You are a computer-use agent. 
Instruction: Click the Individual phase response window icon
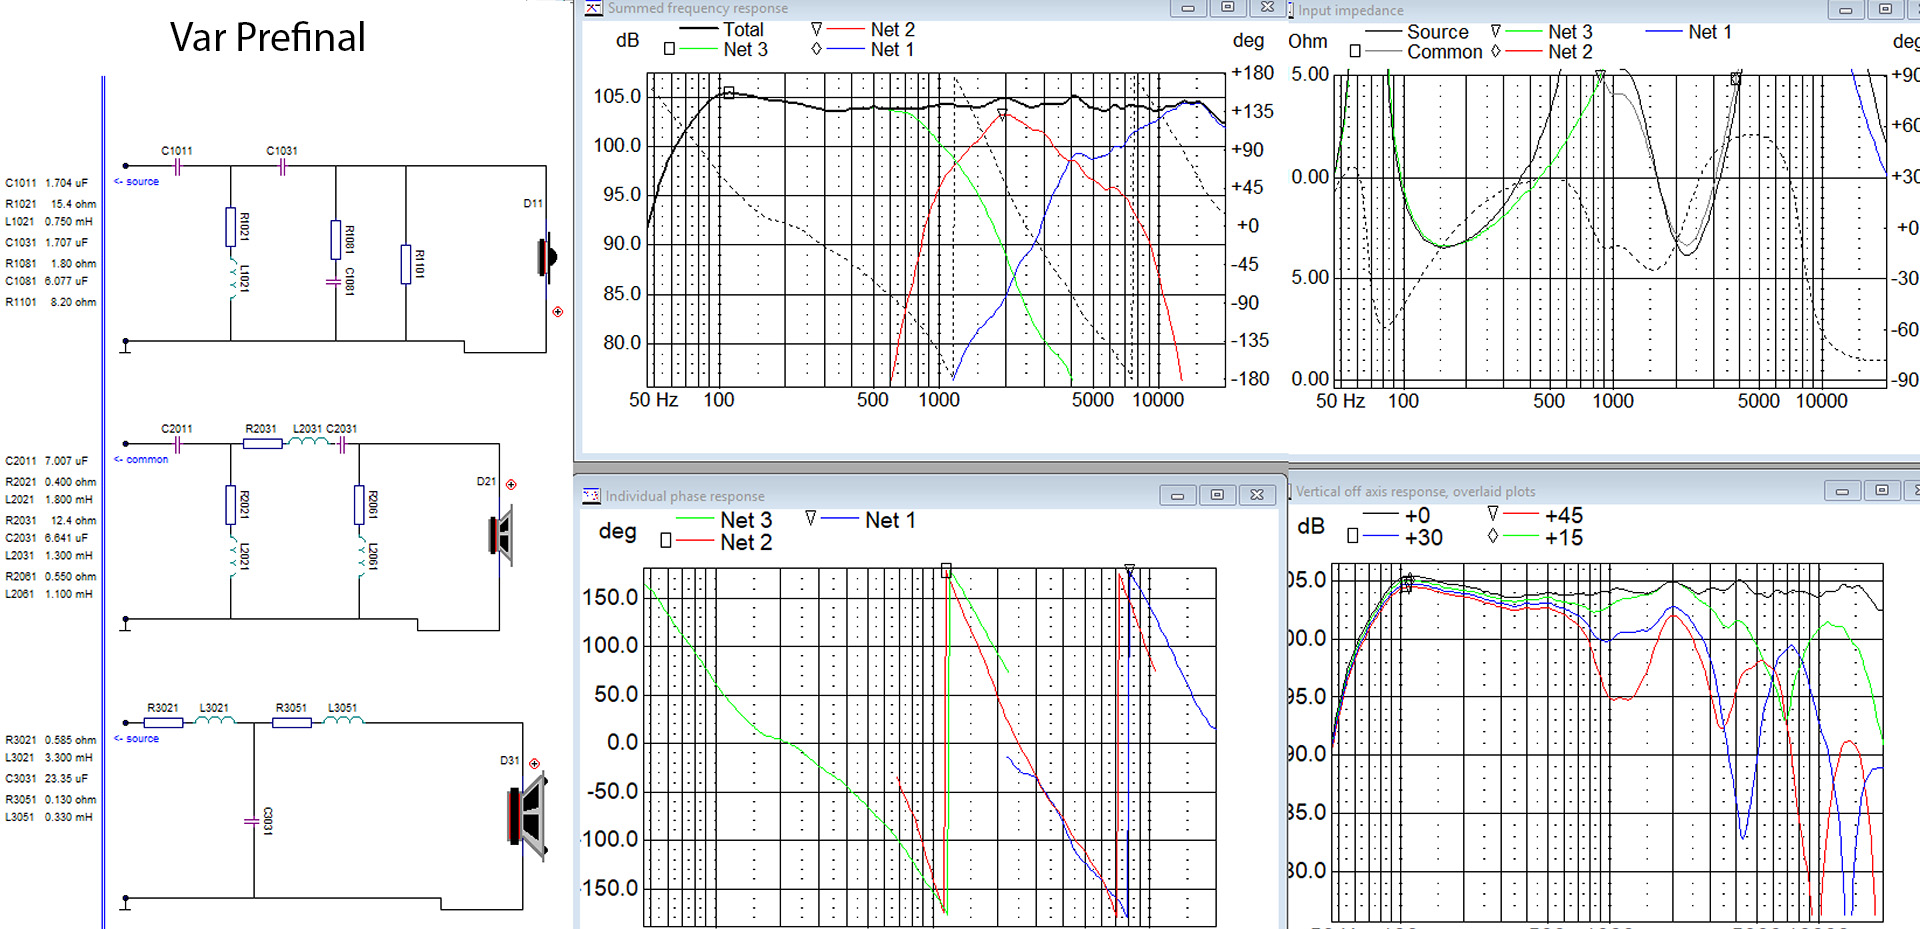(591, 496)
